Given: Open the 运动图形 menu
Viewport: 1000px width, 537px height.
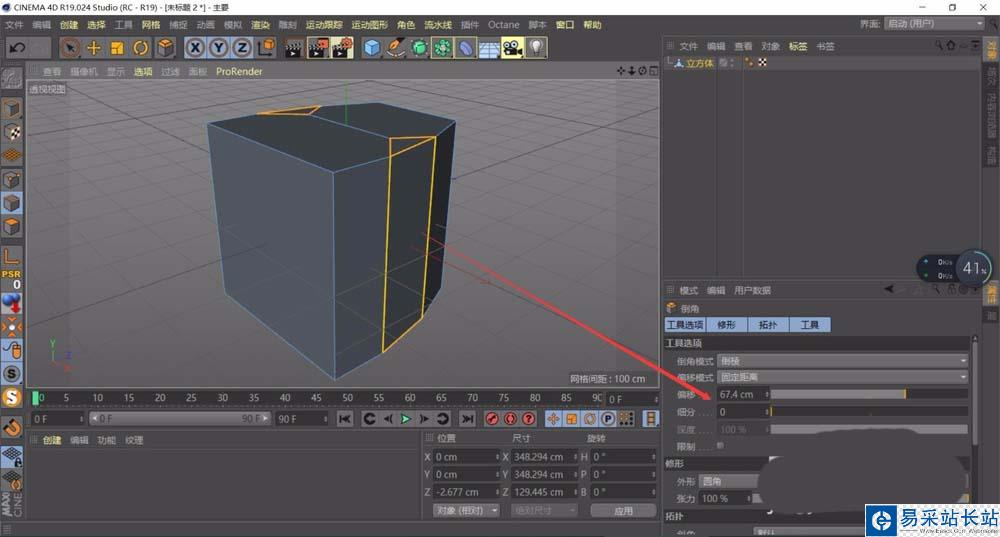Looking at the screenshot, I should click(370, 24).
